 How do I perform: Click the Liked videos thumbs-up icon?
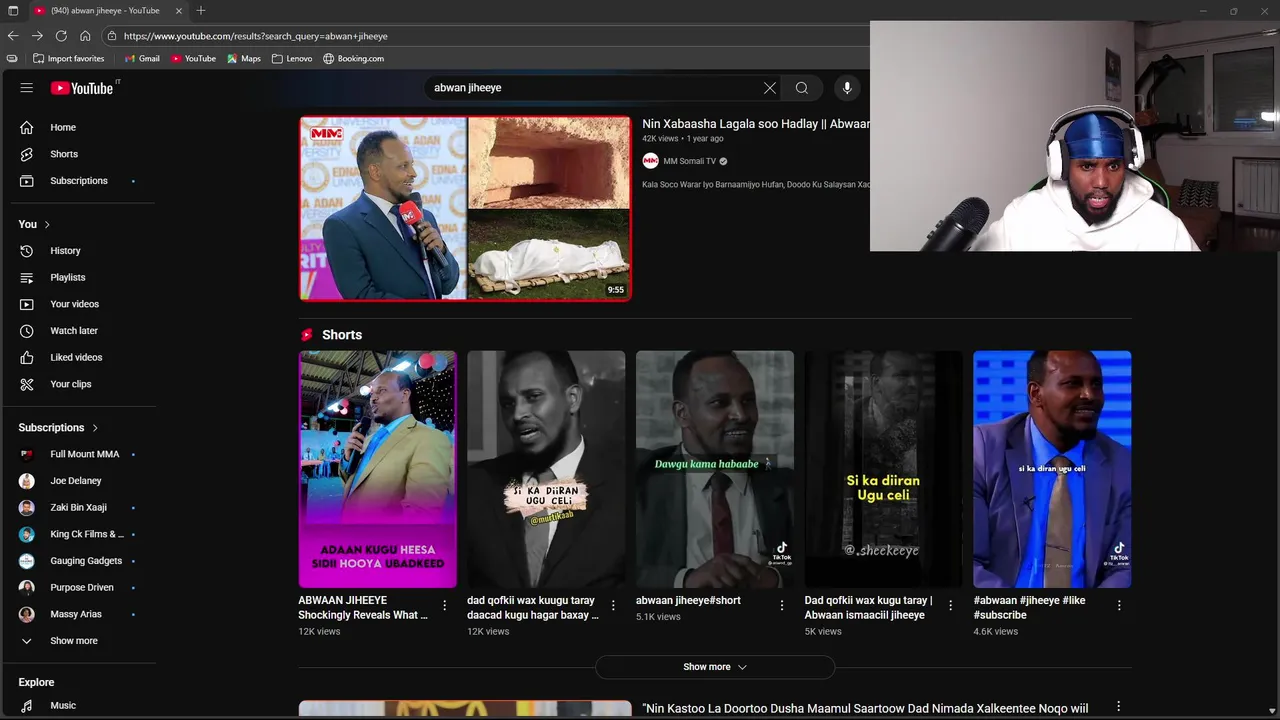[x=27, y=357]
